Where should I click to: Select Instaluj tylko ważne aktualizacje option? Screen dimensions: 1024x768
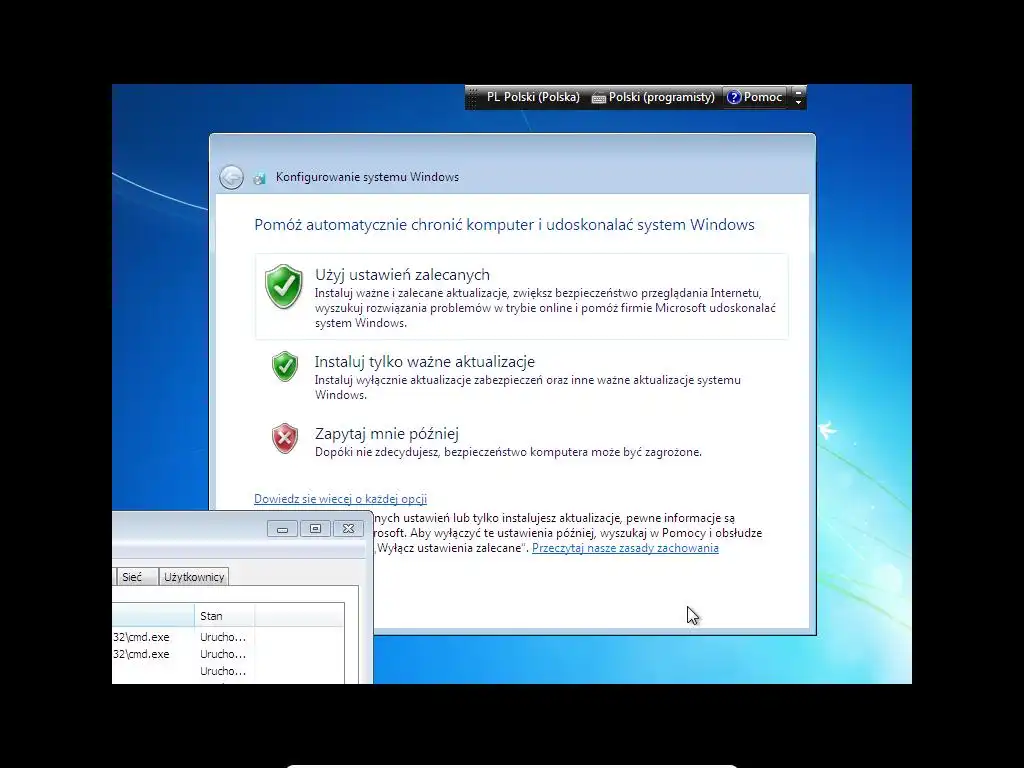click(x=521, y=377)
